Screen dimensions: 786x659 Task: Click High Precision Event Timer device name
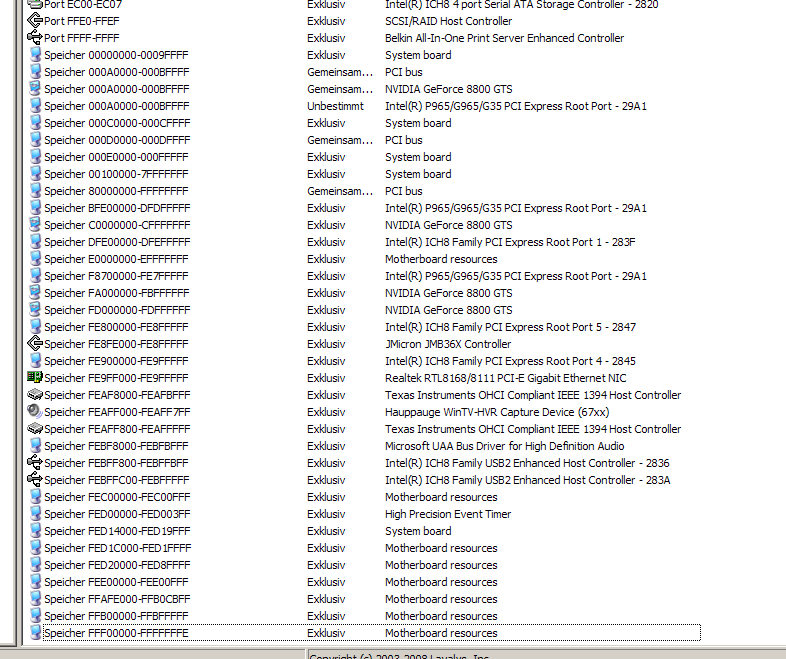(448, 514)
